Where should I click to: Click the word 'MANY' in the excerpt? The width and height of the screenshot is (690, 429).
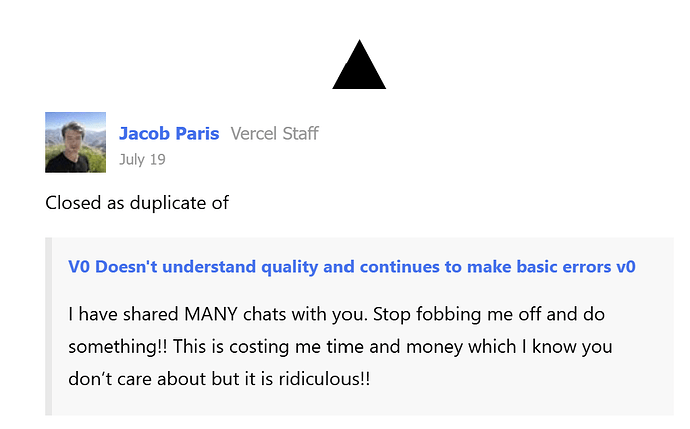point(211,314)
